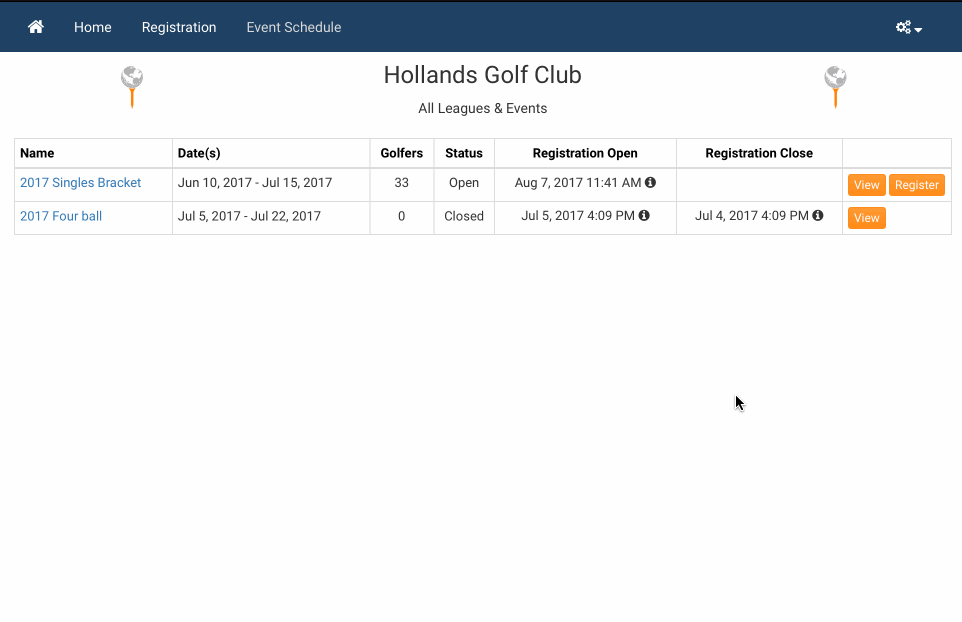Open the 2017 Four ball link
Image resolution: width=962 pixels, height=622 pixels.
pos(61,216)
